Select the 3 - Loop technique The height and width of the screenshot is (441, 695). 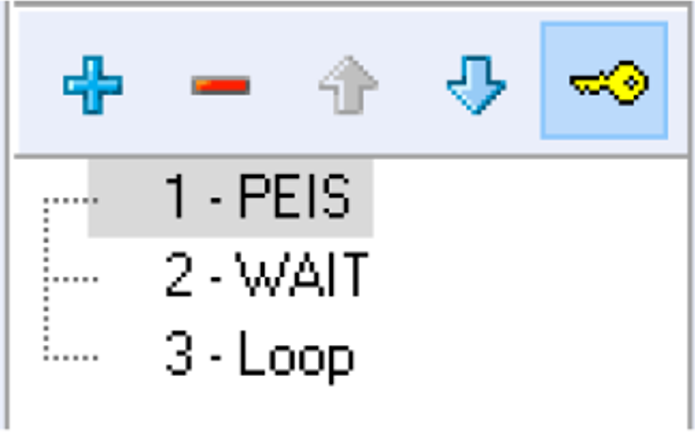tap(259, 356)
